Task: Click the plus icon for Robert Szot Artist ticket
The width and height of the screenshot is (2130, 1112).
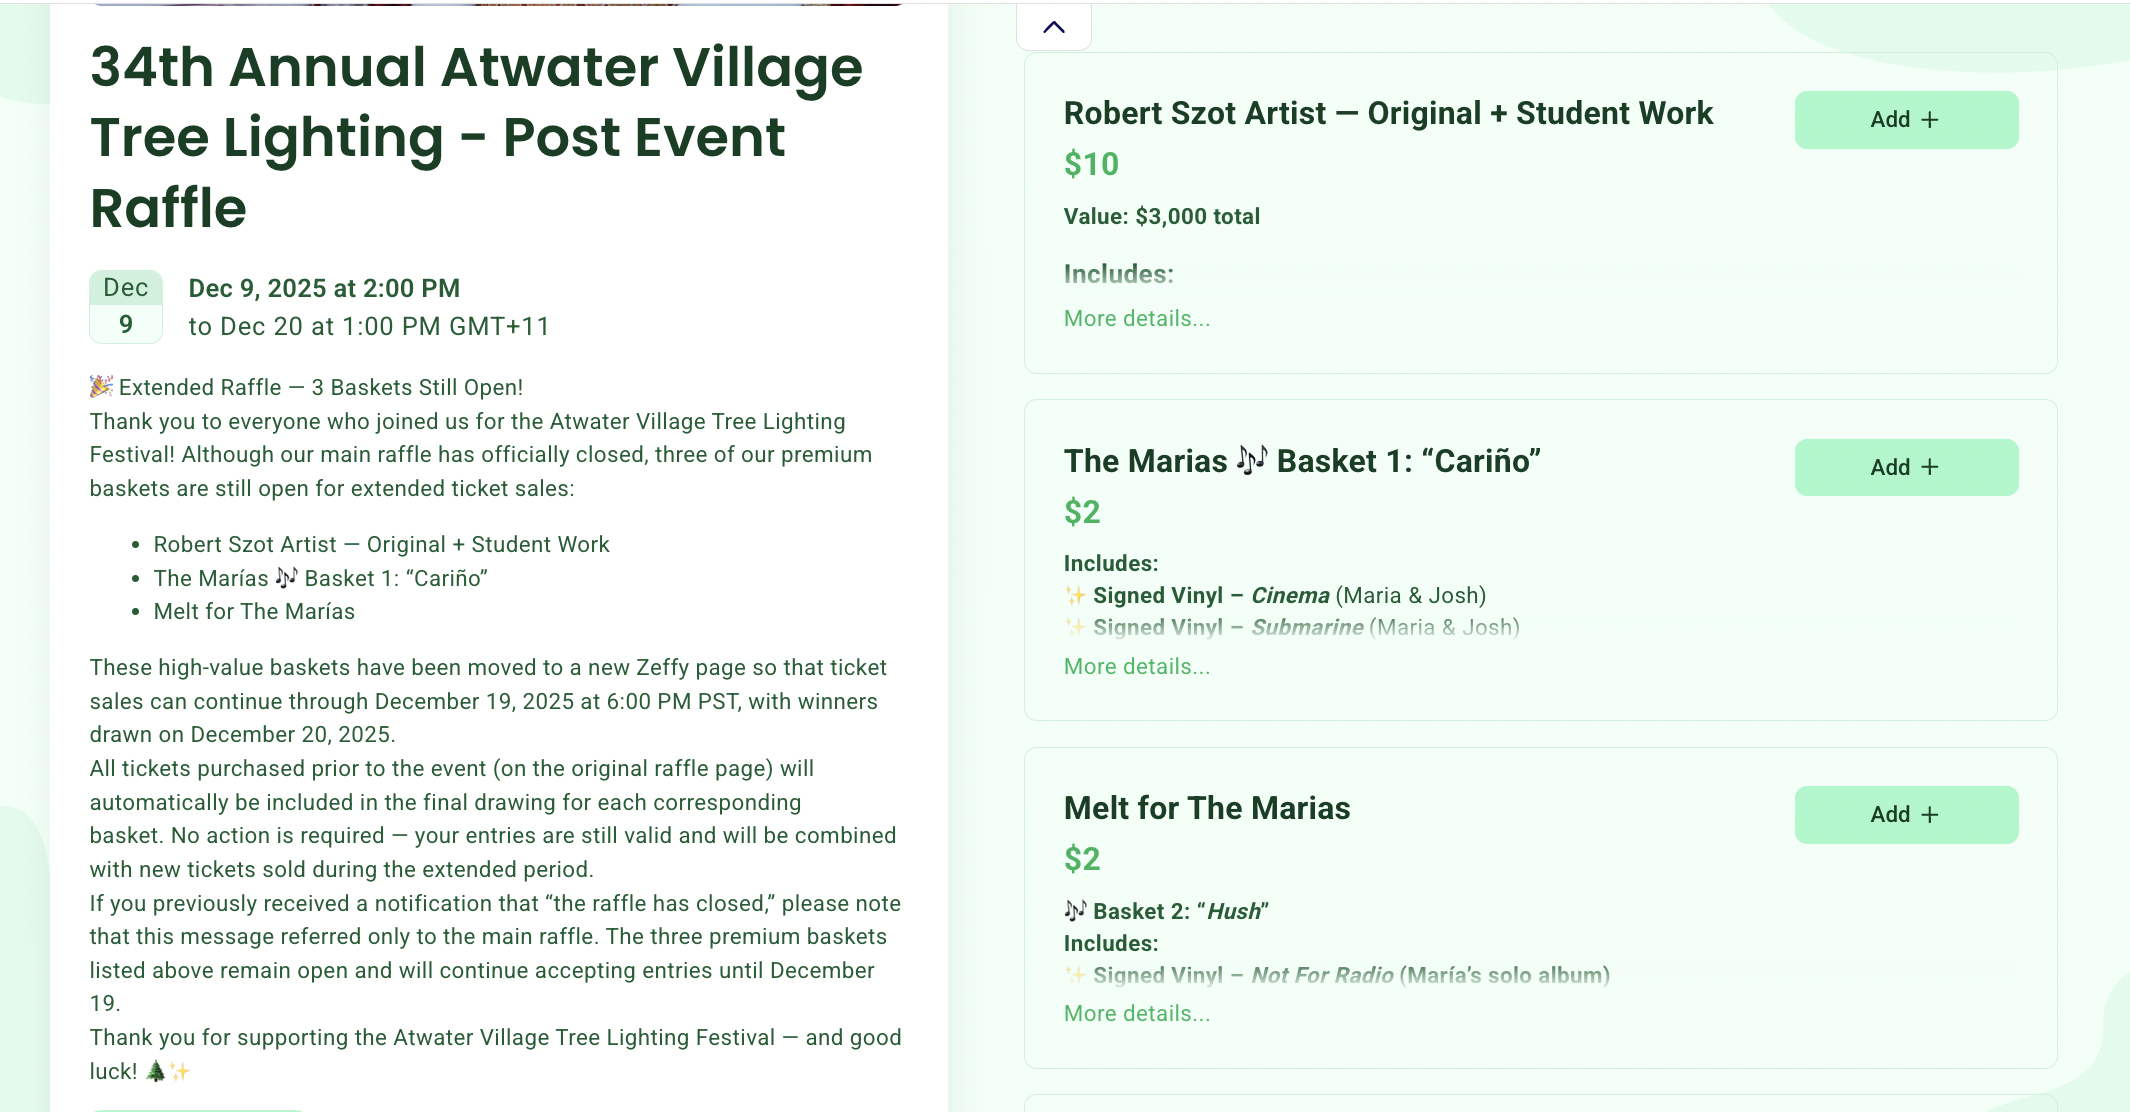Action: (1930, 120)
